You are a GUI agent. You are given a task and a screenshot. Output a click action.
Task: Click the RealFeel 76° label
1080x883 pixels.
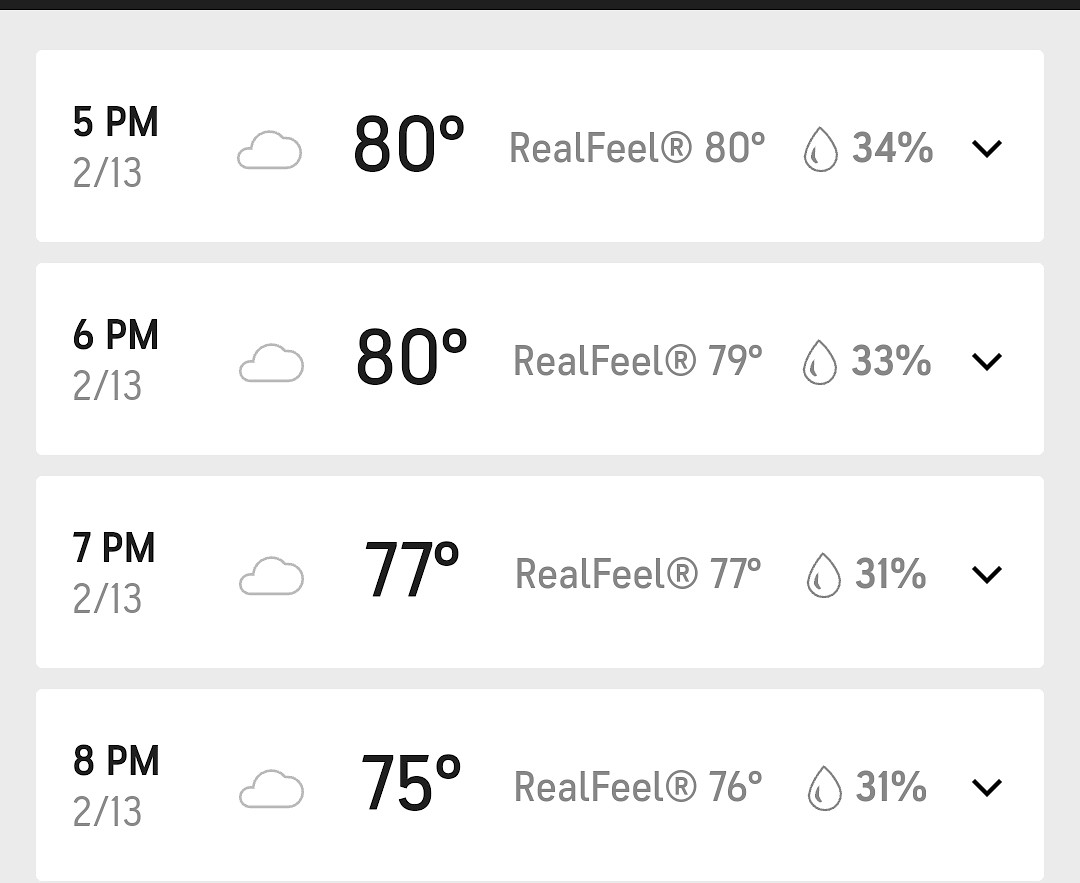(x=638, y=787)
